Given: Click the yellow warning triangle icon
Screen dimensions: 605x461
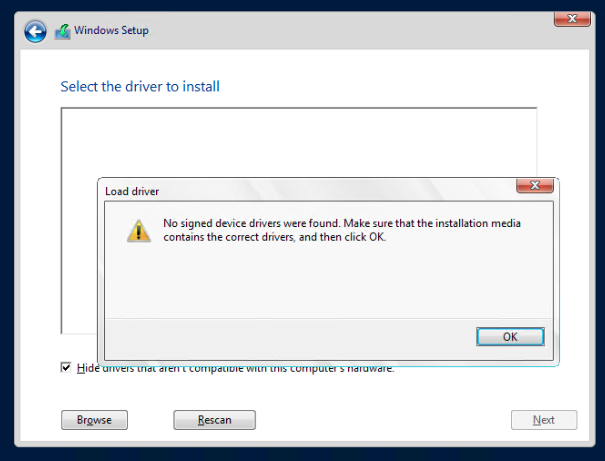Looking at the screenshot, I should pos(138,231).
